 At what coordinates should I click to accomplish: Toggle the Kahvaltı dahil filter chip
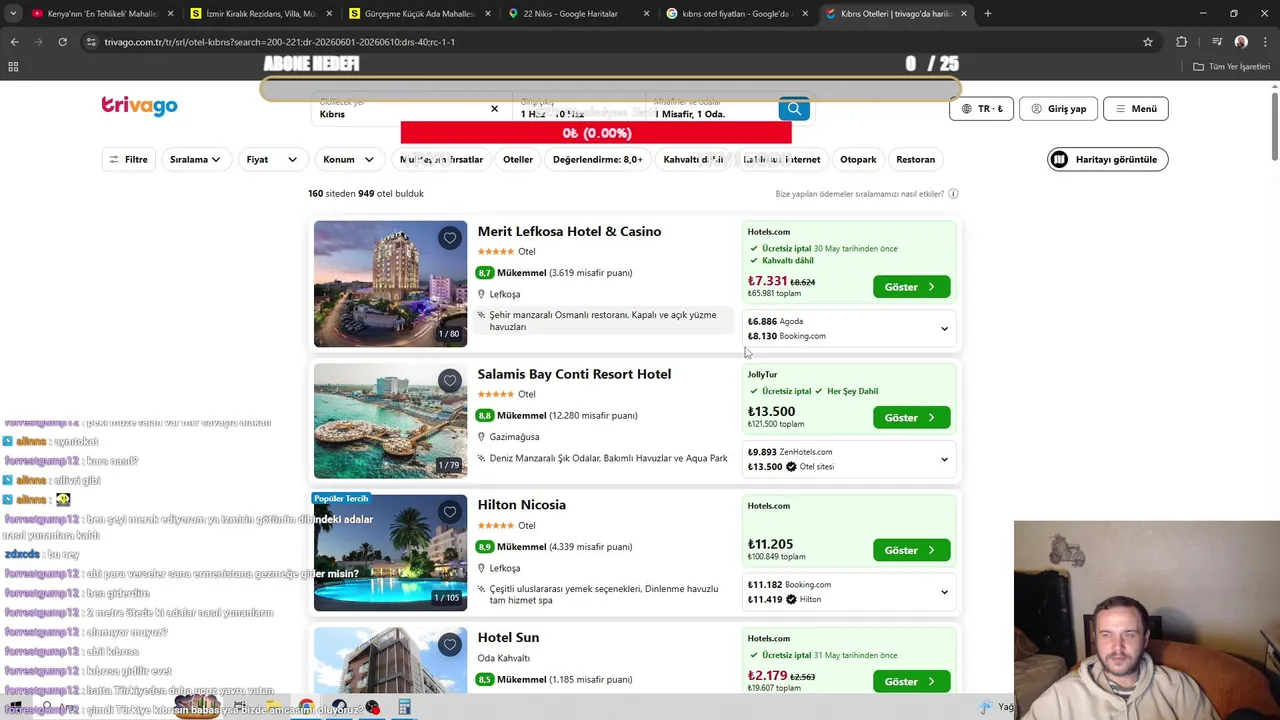coord(692,159)
